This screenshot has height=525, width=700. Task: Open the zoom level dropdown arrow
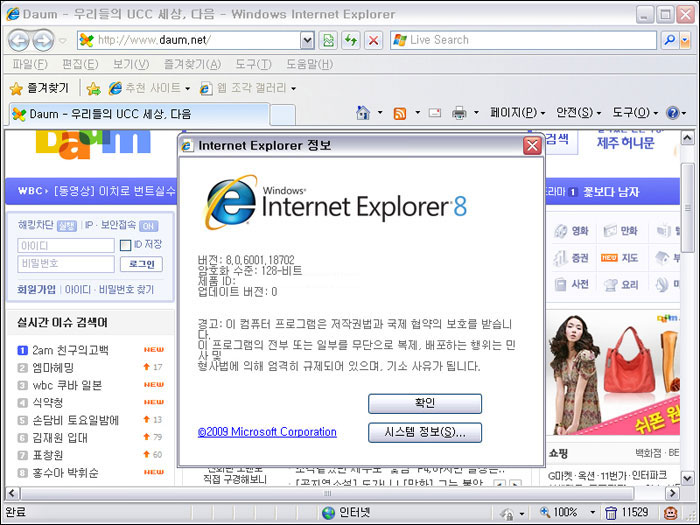[x=592, y=512]
